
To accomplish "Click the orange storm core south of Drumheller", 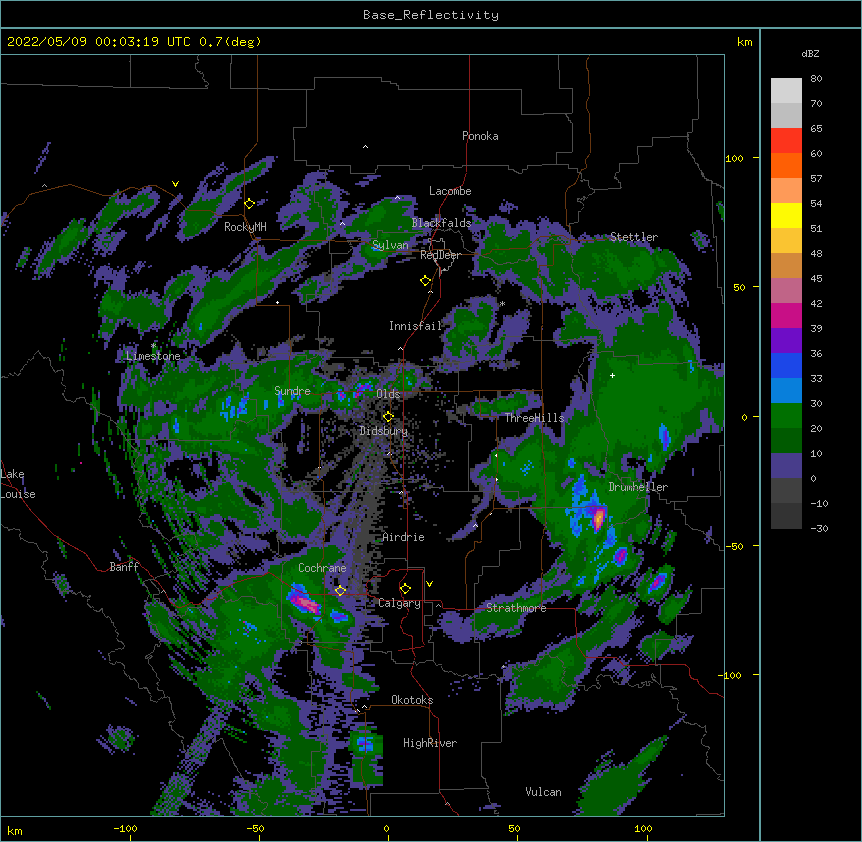I will point(599,518).
